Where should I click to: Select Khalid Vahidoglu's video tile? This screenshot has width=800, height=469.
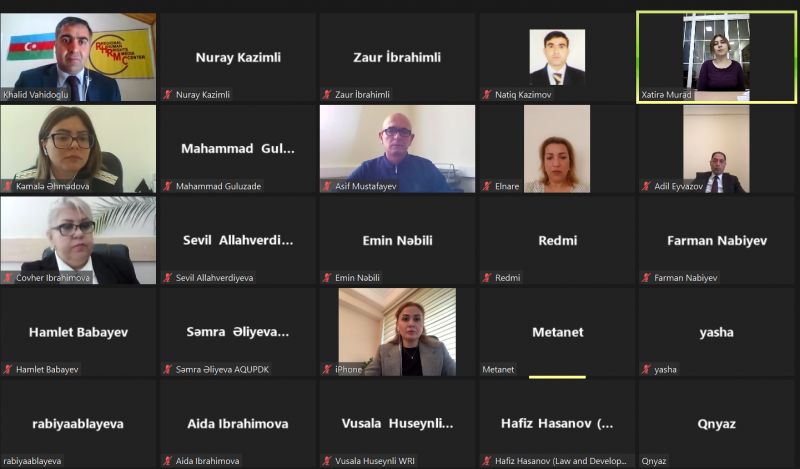pos(78,57)
